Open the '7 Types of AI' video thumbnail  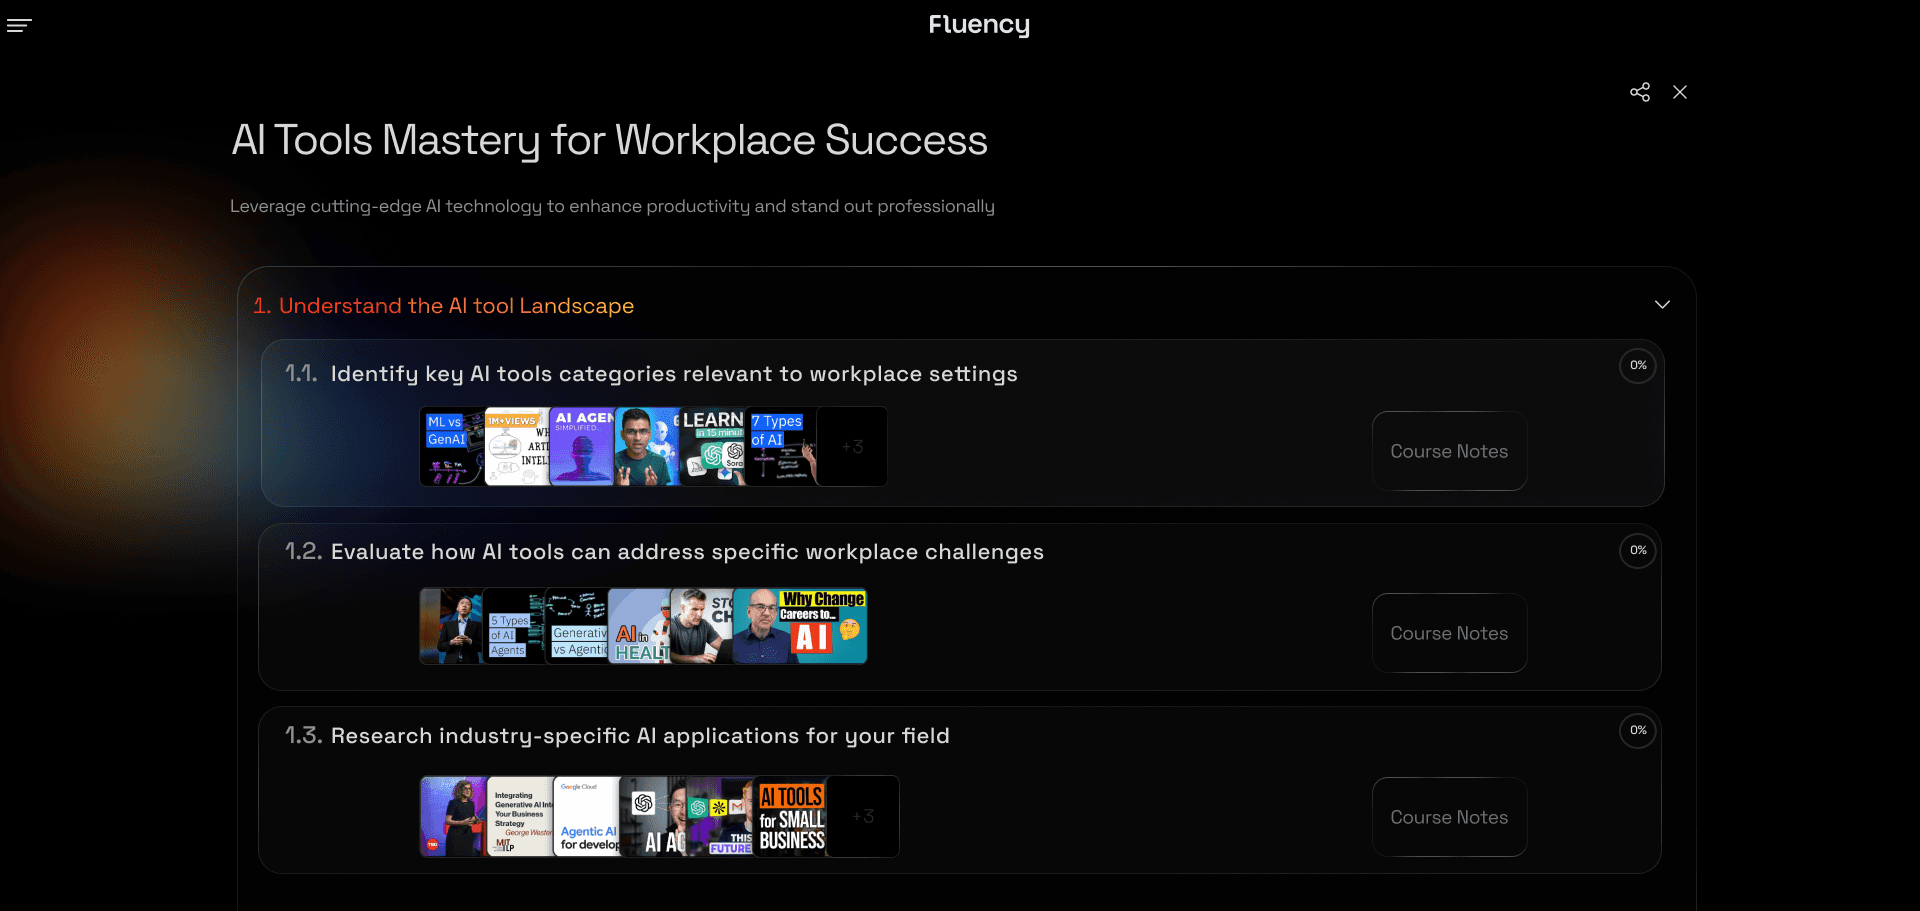point(781,446)
